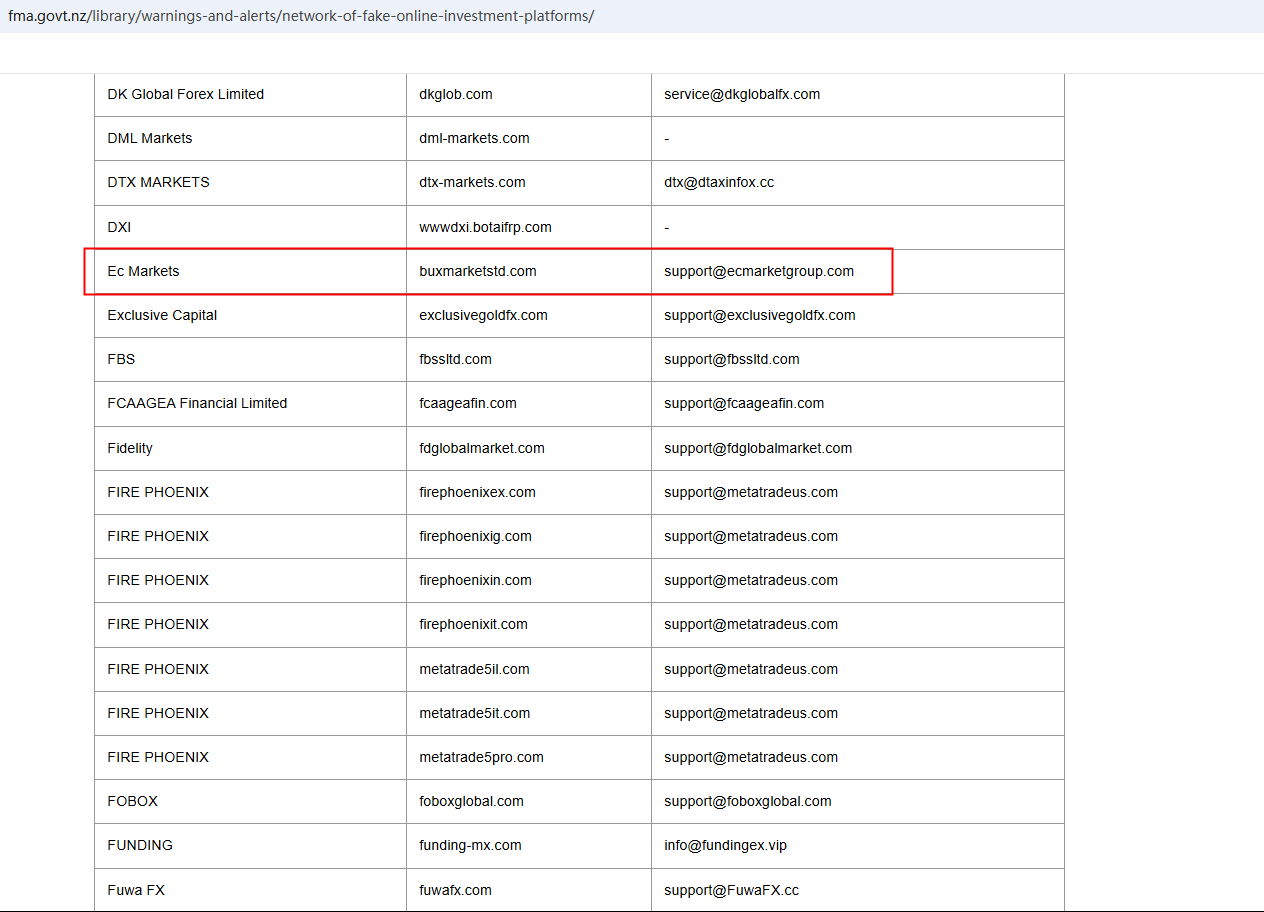
Task: Click the support@ecmarketgroup.com email
Action: click(x=759, y=271)
